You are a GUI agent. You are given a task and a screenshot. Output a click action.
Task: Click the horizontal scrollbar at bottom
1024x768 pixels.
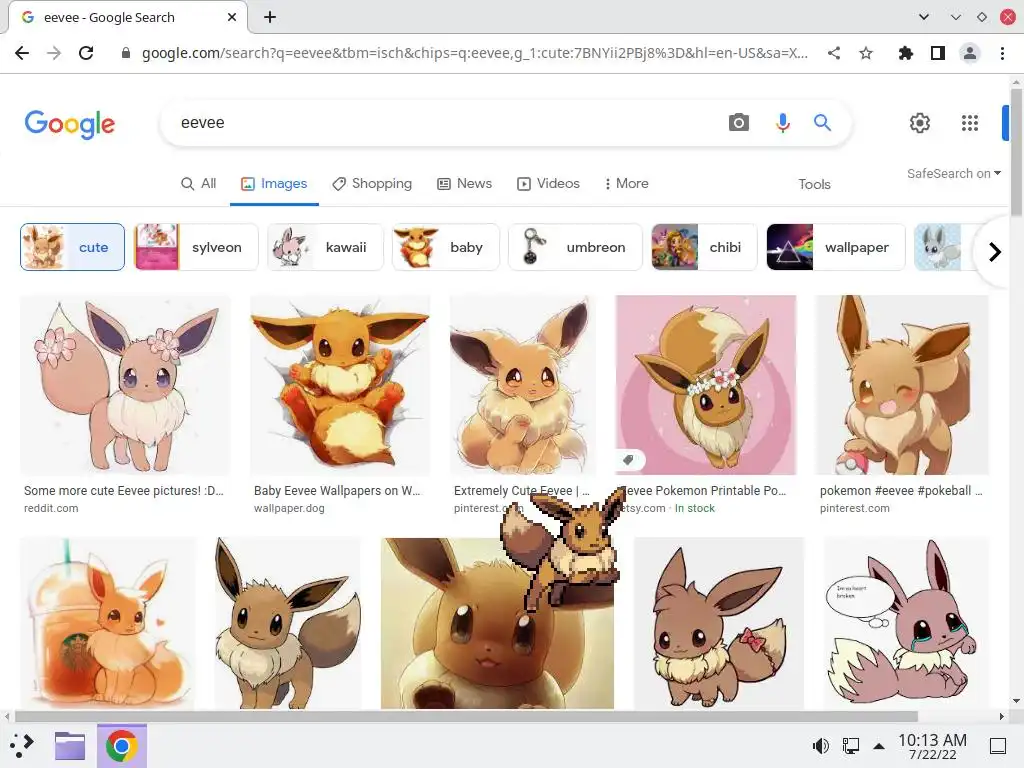[466, 716]
